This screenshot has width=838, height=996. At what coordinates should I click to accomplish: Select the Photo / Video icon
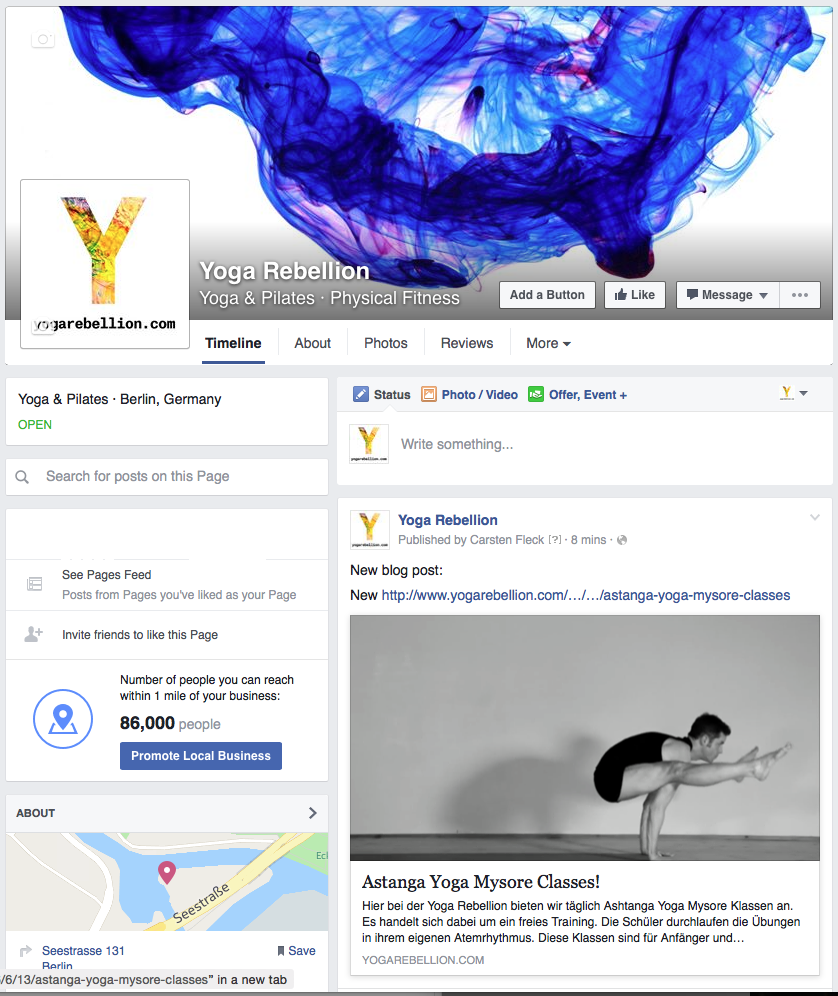click(x=429, y=394)
